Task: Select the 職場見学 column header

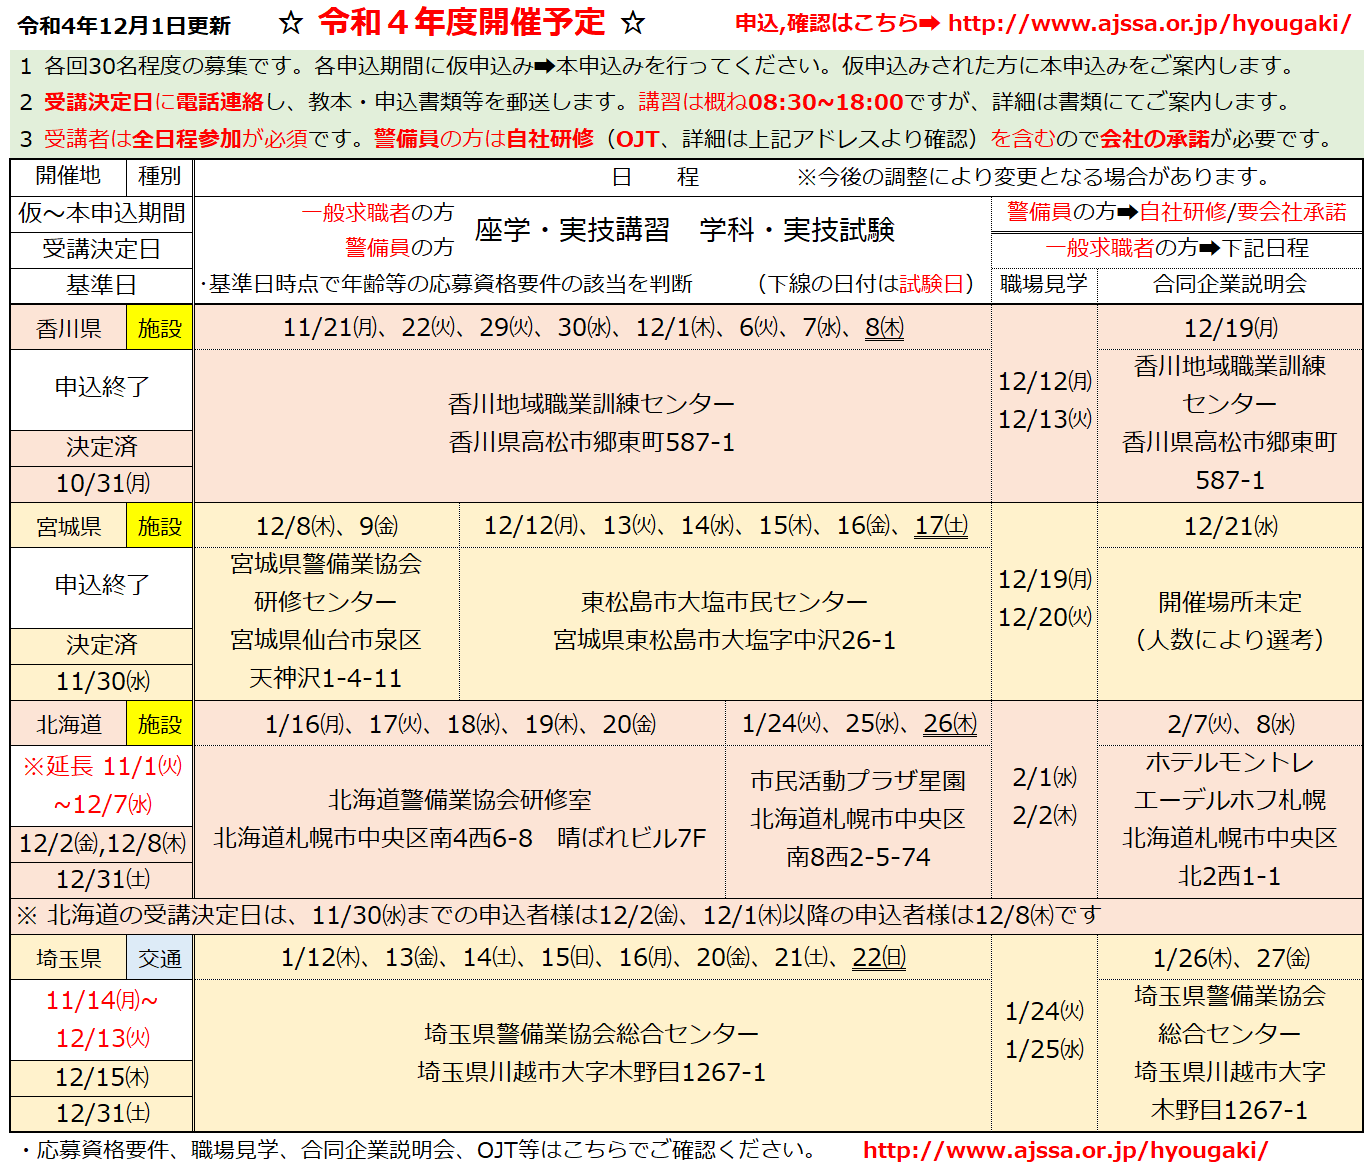Action: point(1044,284)
